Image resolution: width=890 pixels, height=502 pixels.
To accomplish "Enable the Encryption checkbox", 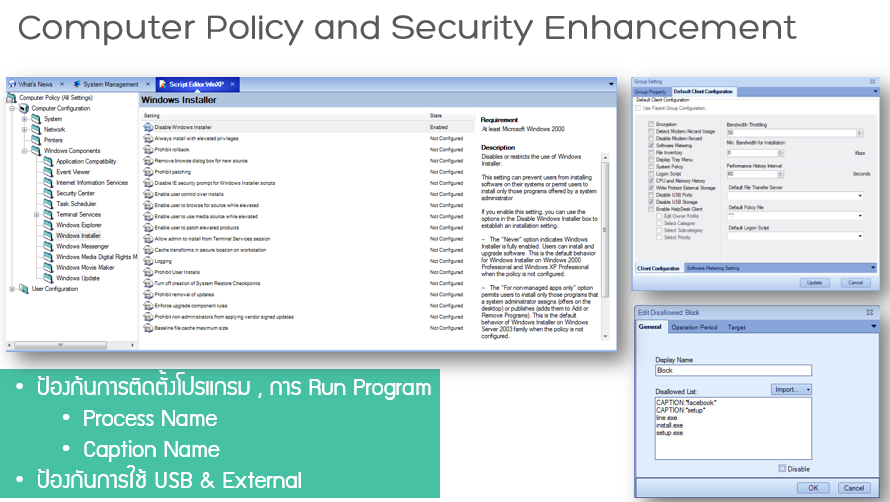I will (x=651, y=124).
